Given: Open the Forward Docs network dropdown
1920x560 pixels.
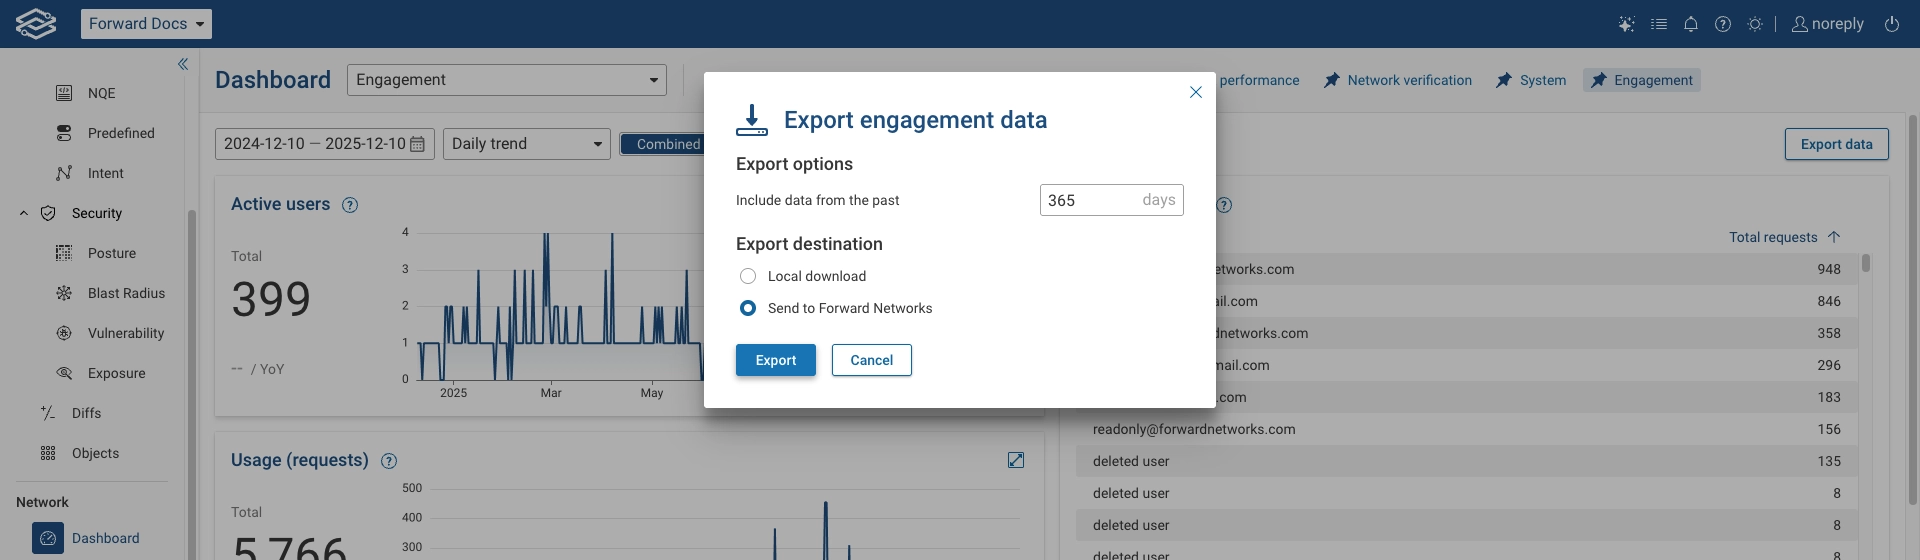Looking at the screenshot, I should click(146, 24).
